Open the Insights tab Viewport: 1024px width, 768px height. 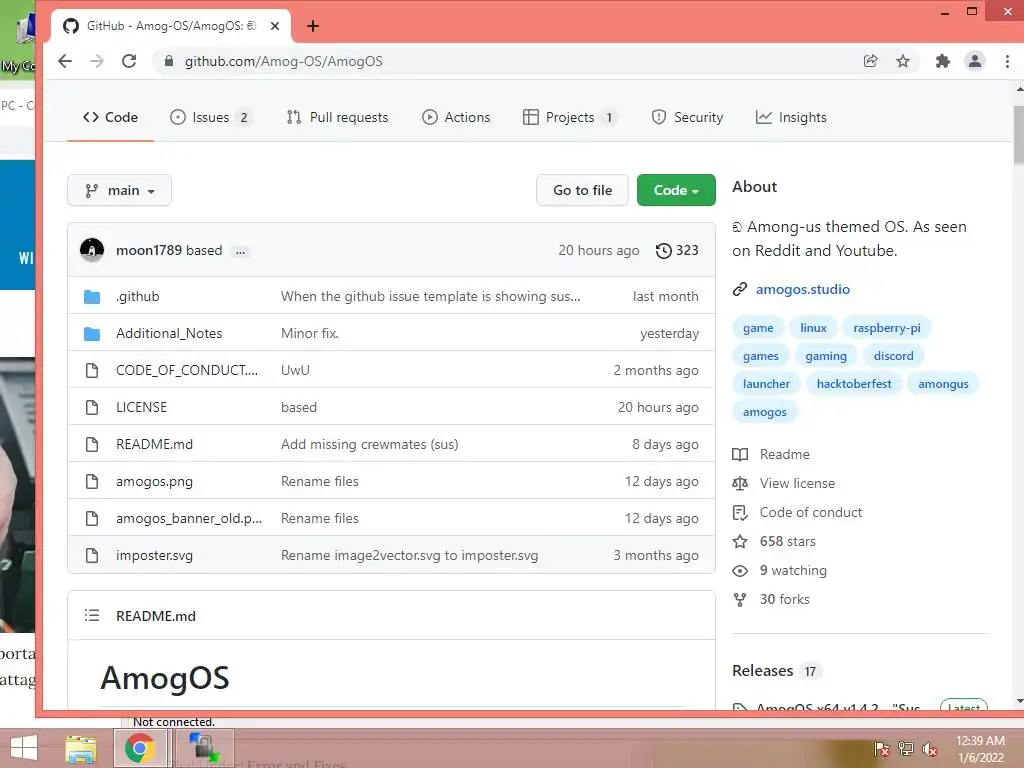[x=791, y=118]
